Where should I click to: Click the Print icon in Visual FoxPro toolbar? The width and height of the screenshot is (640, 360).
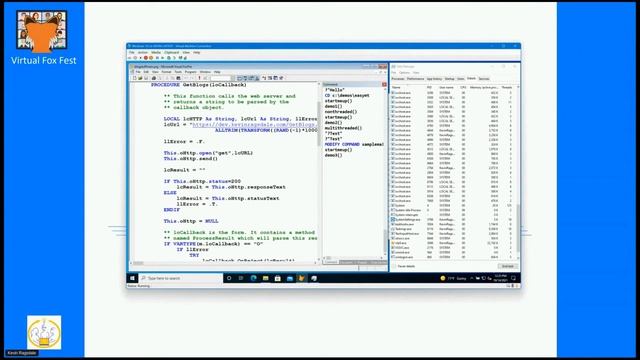[x=154, y=78]
